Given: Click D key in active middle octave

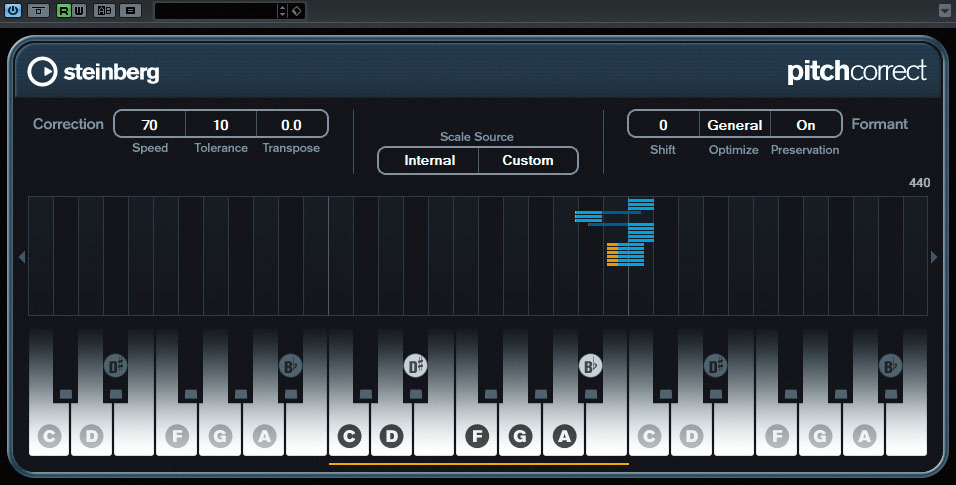Looking at the screenshot, I should [x=391, y=436].
